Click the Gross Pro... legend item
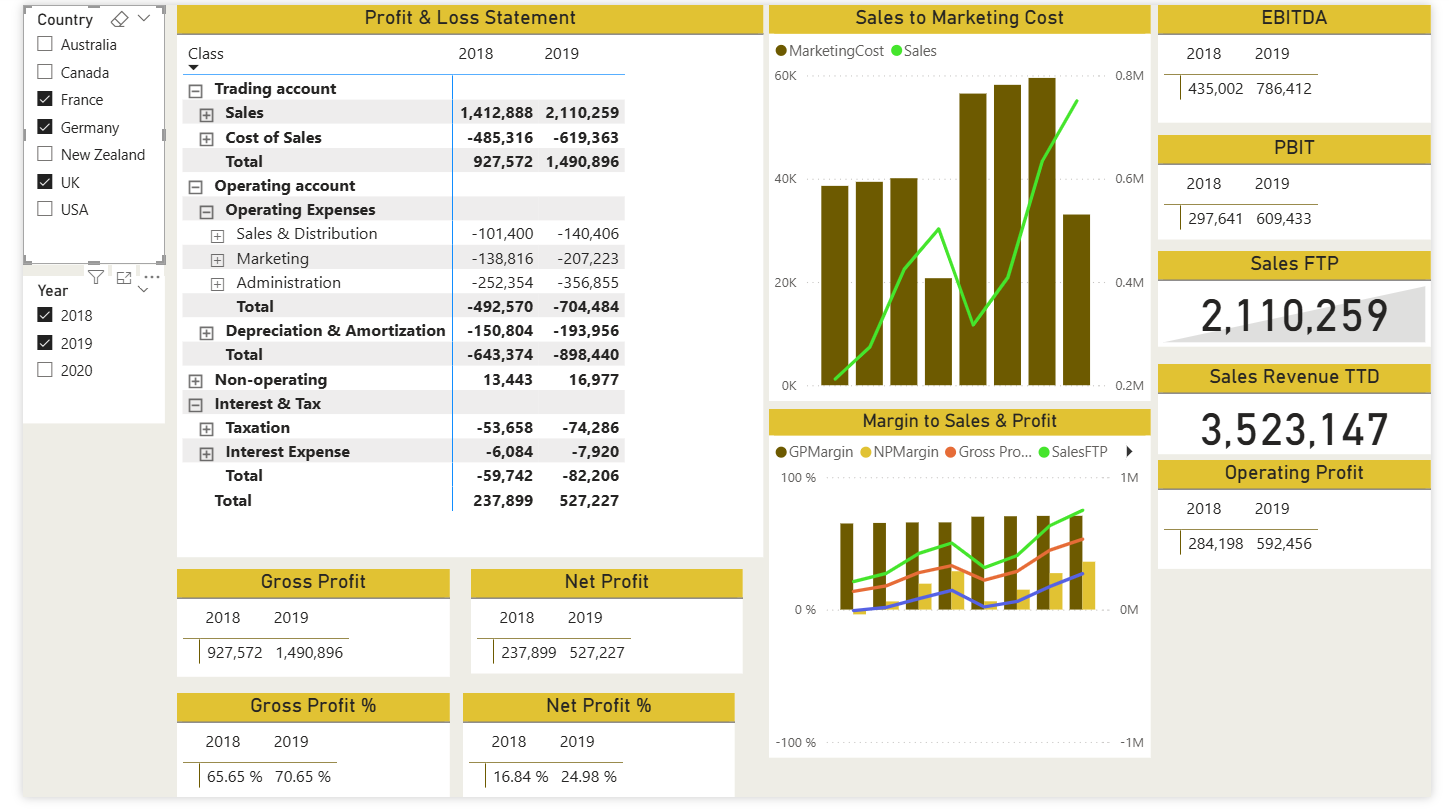 tap(988, 452)
